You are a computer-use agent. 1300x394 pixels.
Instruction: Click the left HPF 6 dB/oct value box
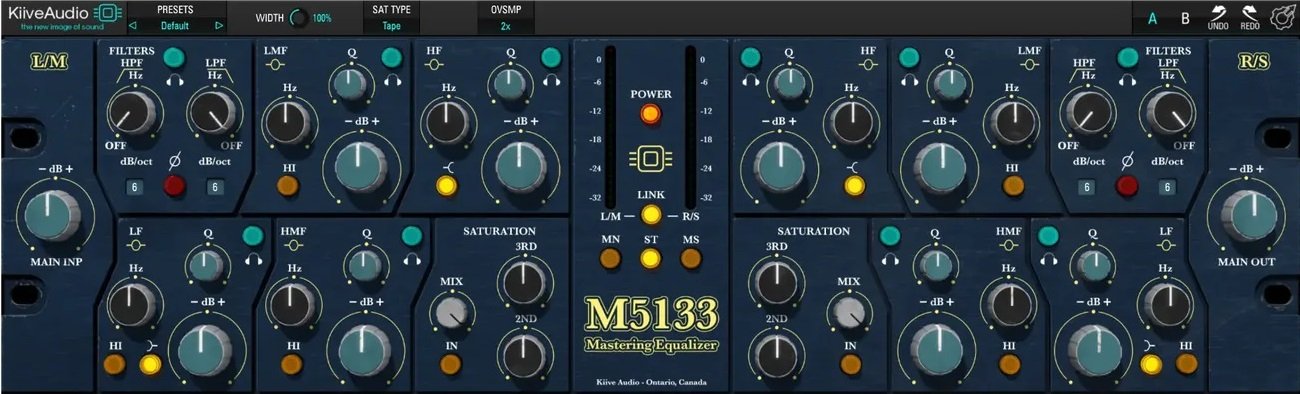[136, 186]
